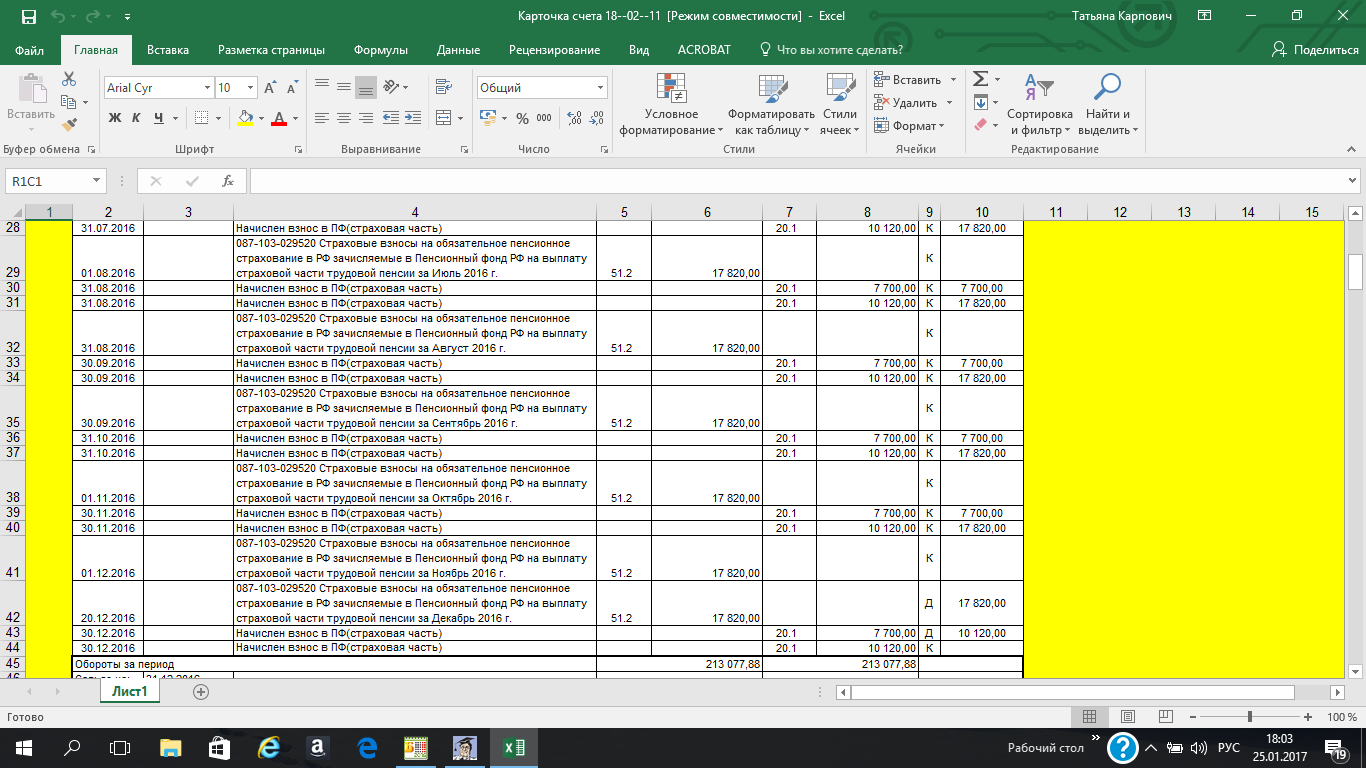Click the Format Painter brush icon
The height and width of the screenshot is (768, 1366).
click(x=69, y=125)
